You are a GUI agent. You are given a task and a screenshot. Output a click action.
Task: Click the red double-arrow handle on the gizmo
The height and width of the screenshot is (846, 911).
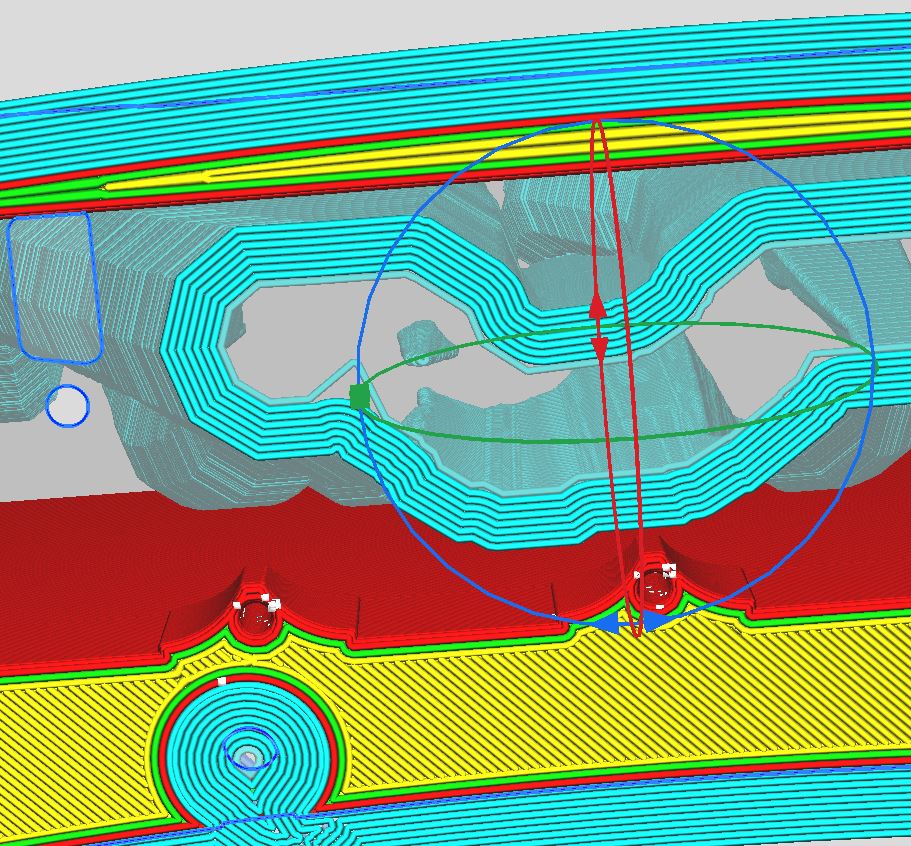(x=598, y=328)
